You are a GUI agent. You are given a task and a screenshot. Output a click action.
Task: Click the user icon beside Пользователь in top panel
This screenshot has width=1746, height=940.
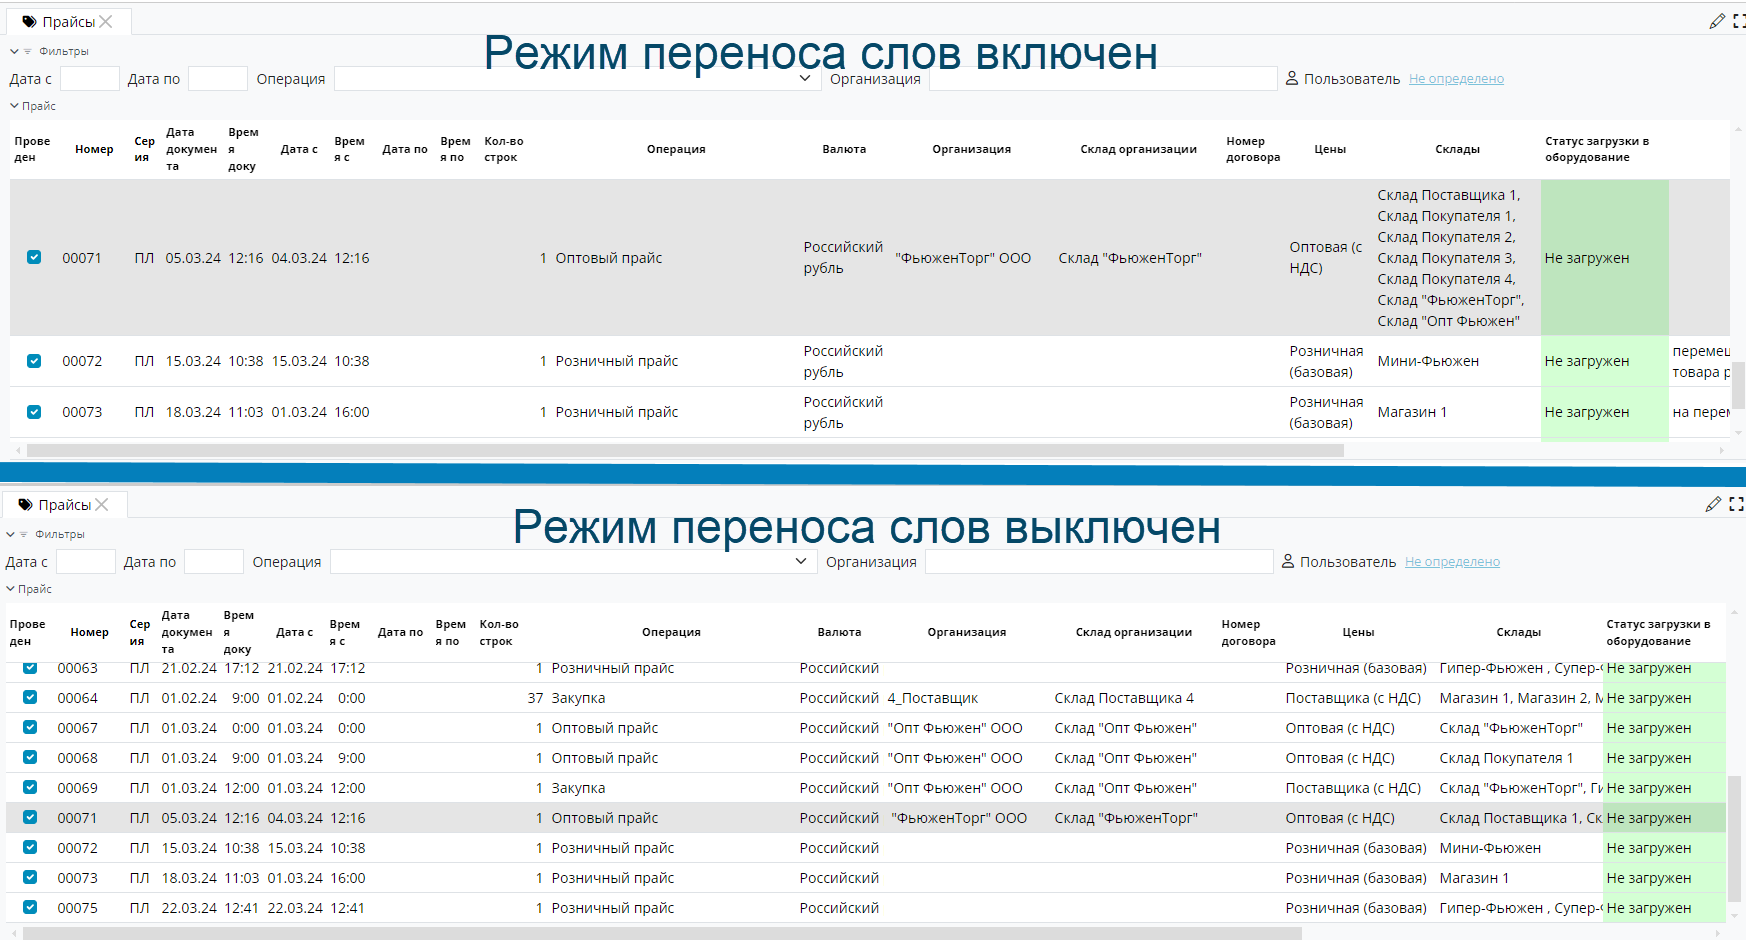(x=1291, y=78)
